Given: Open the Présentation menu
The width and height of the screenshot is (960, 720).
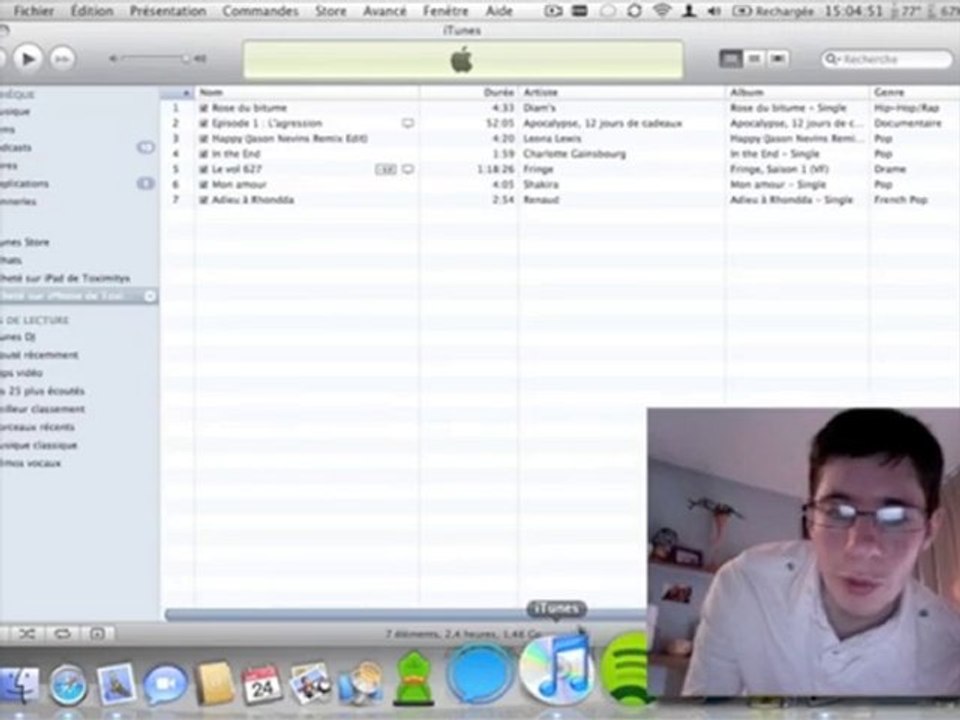Looking at the screenshot, I should (167, 10).
